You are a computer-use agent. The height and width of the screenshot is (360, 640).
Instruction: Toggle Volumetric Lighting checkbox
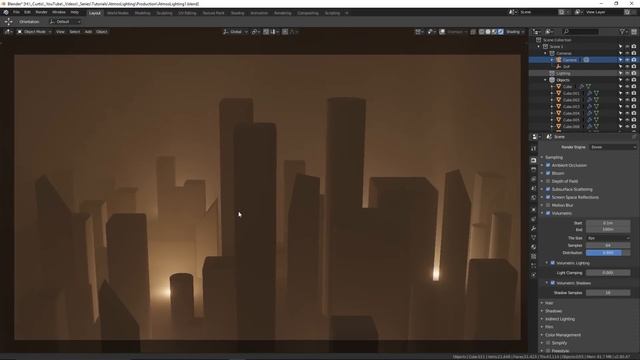(x=553, y=263)
